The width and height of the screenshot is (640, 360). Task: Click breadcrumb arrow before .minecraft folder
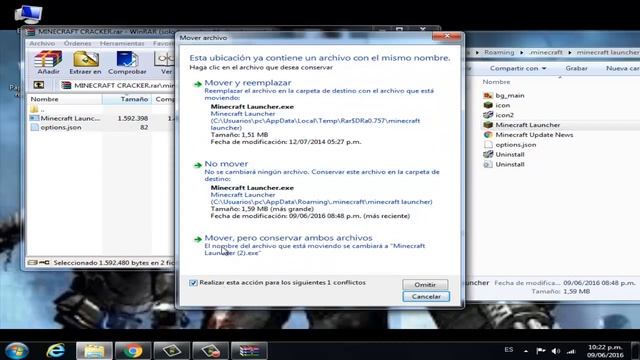pos(522,52)
